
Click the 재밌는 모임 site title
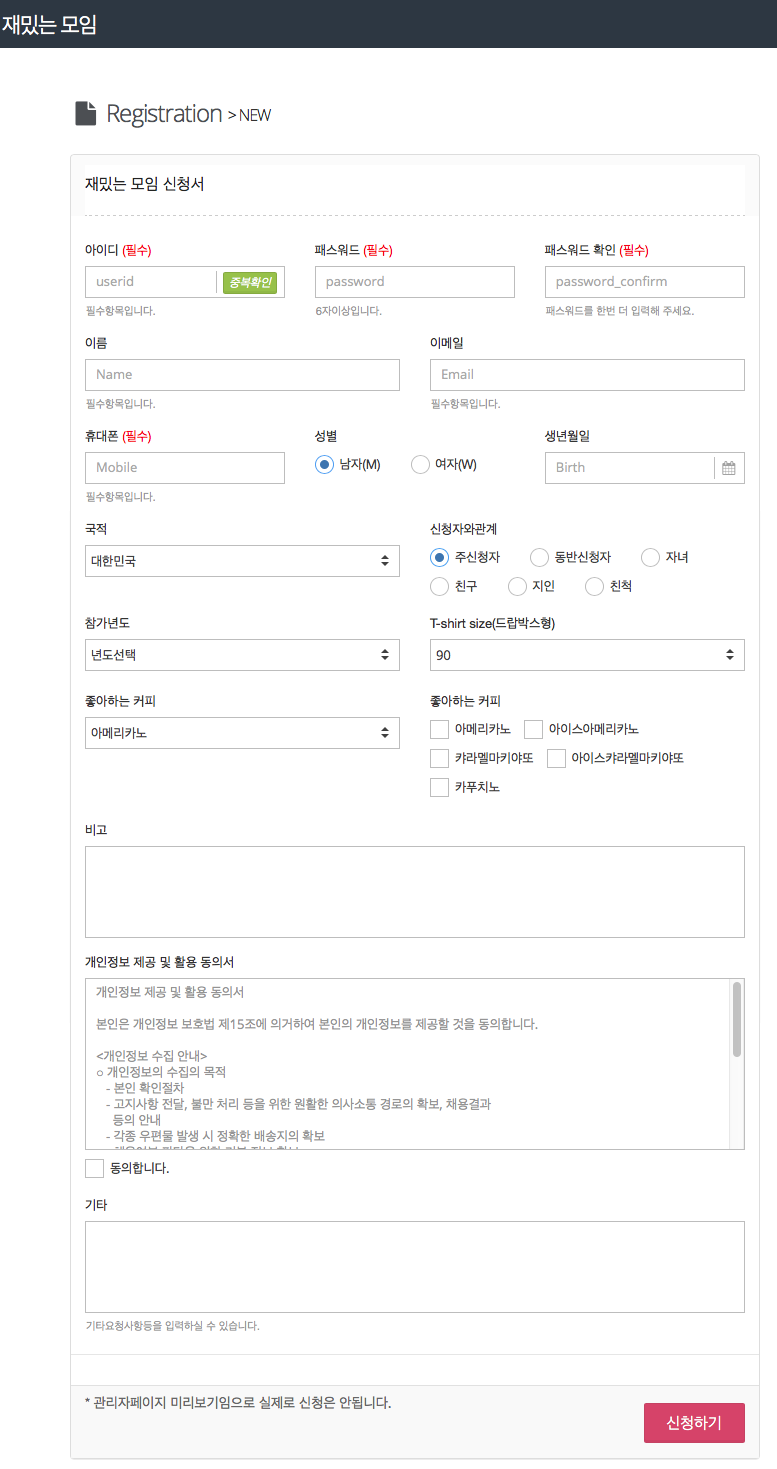49,25
